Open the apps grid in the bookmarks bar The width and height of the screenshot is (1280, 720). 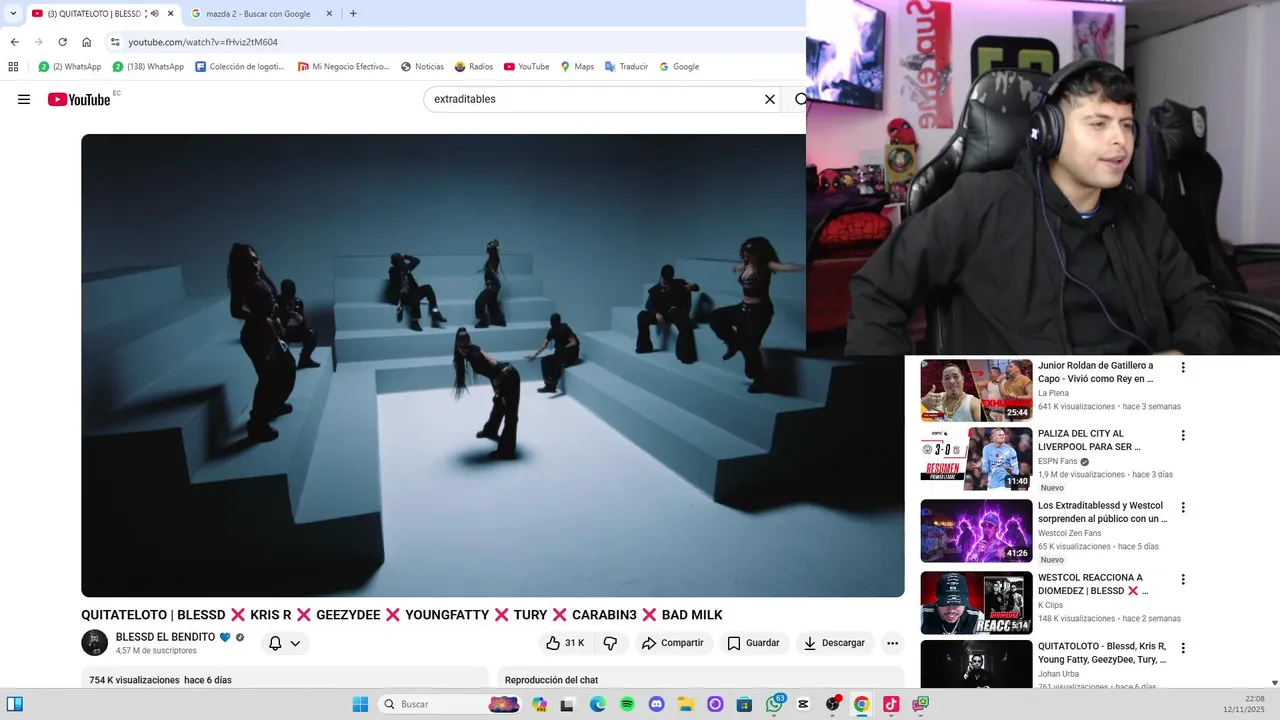pyautogui.click(x=13, y=67)
